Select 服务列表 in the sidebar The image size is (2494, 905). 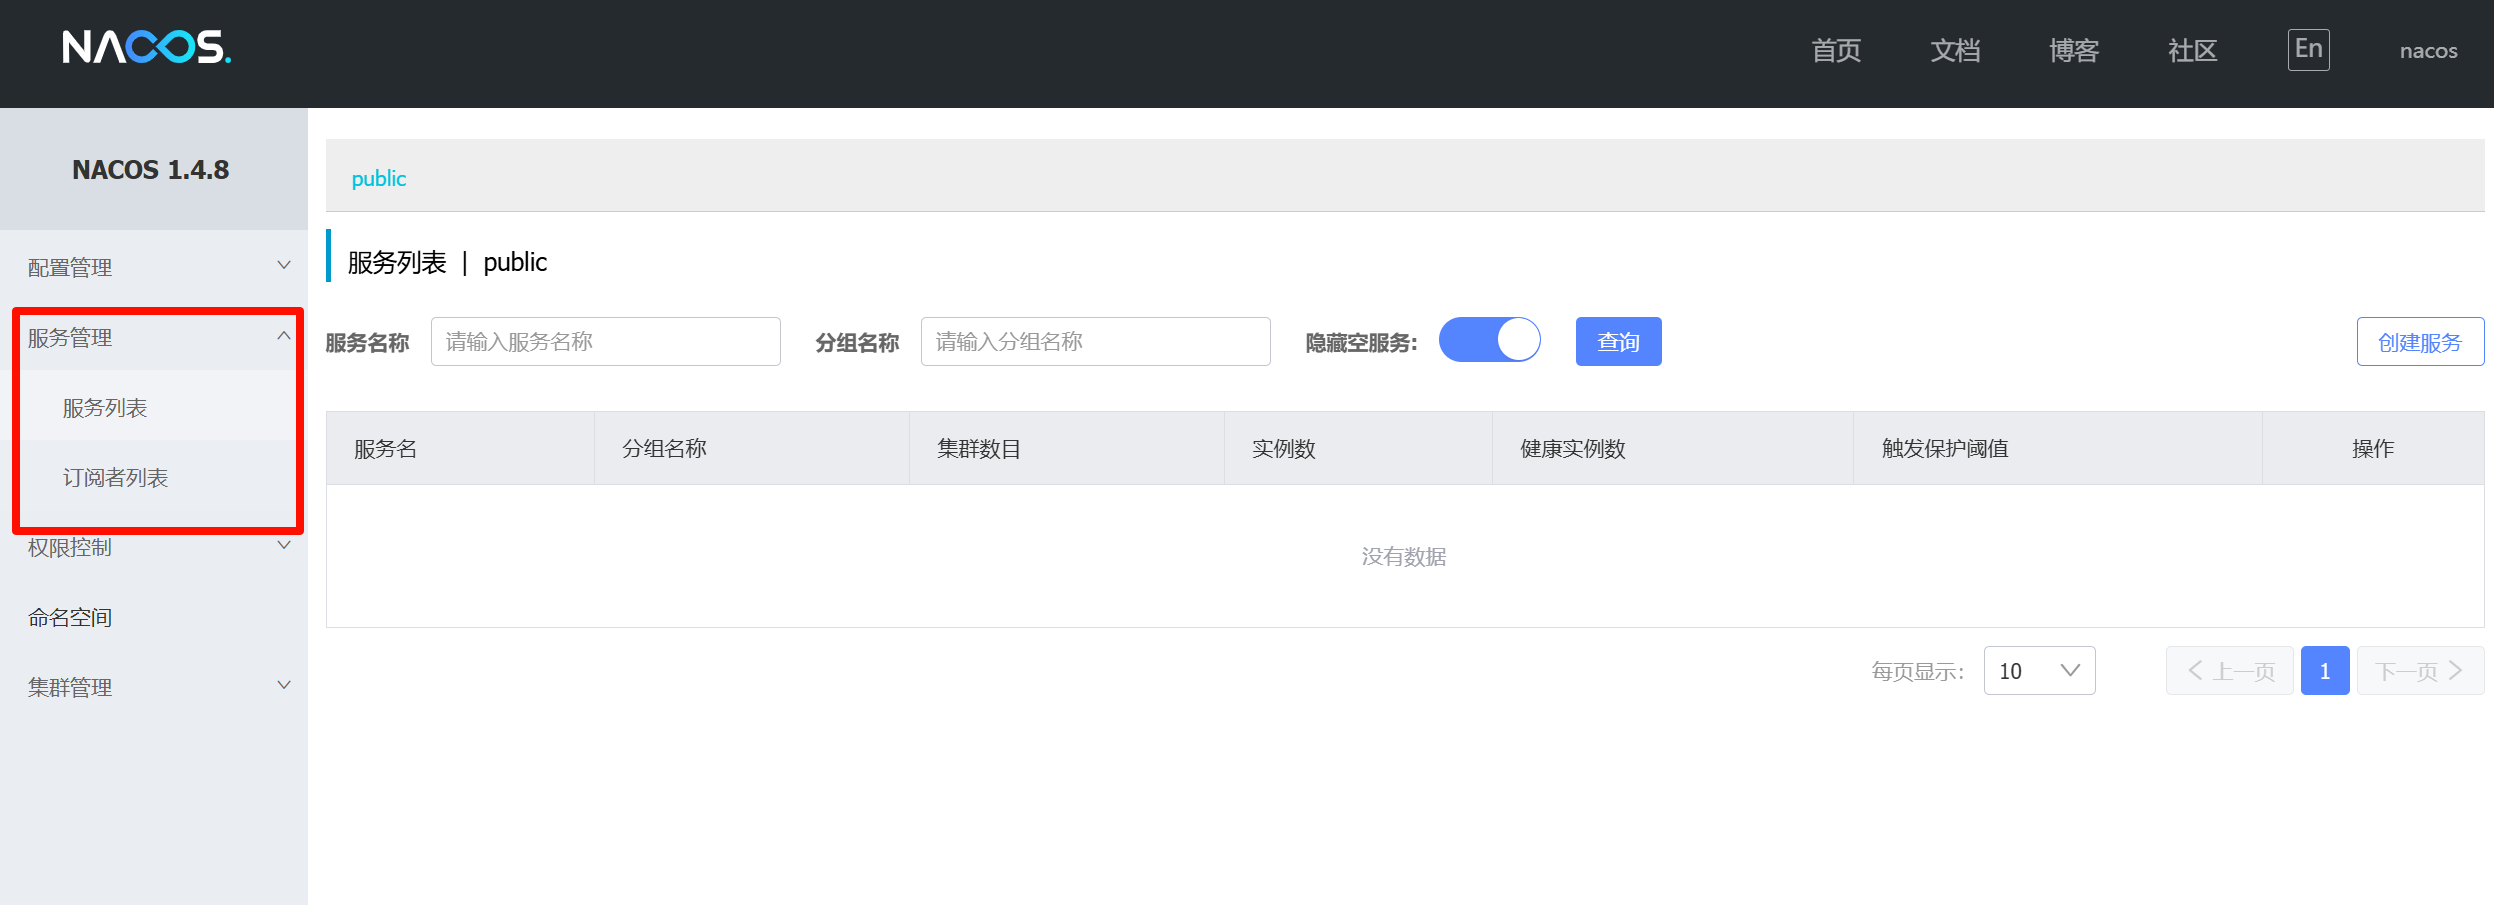tap(106, 406)
